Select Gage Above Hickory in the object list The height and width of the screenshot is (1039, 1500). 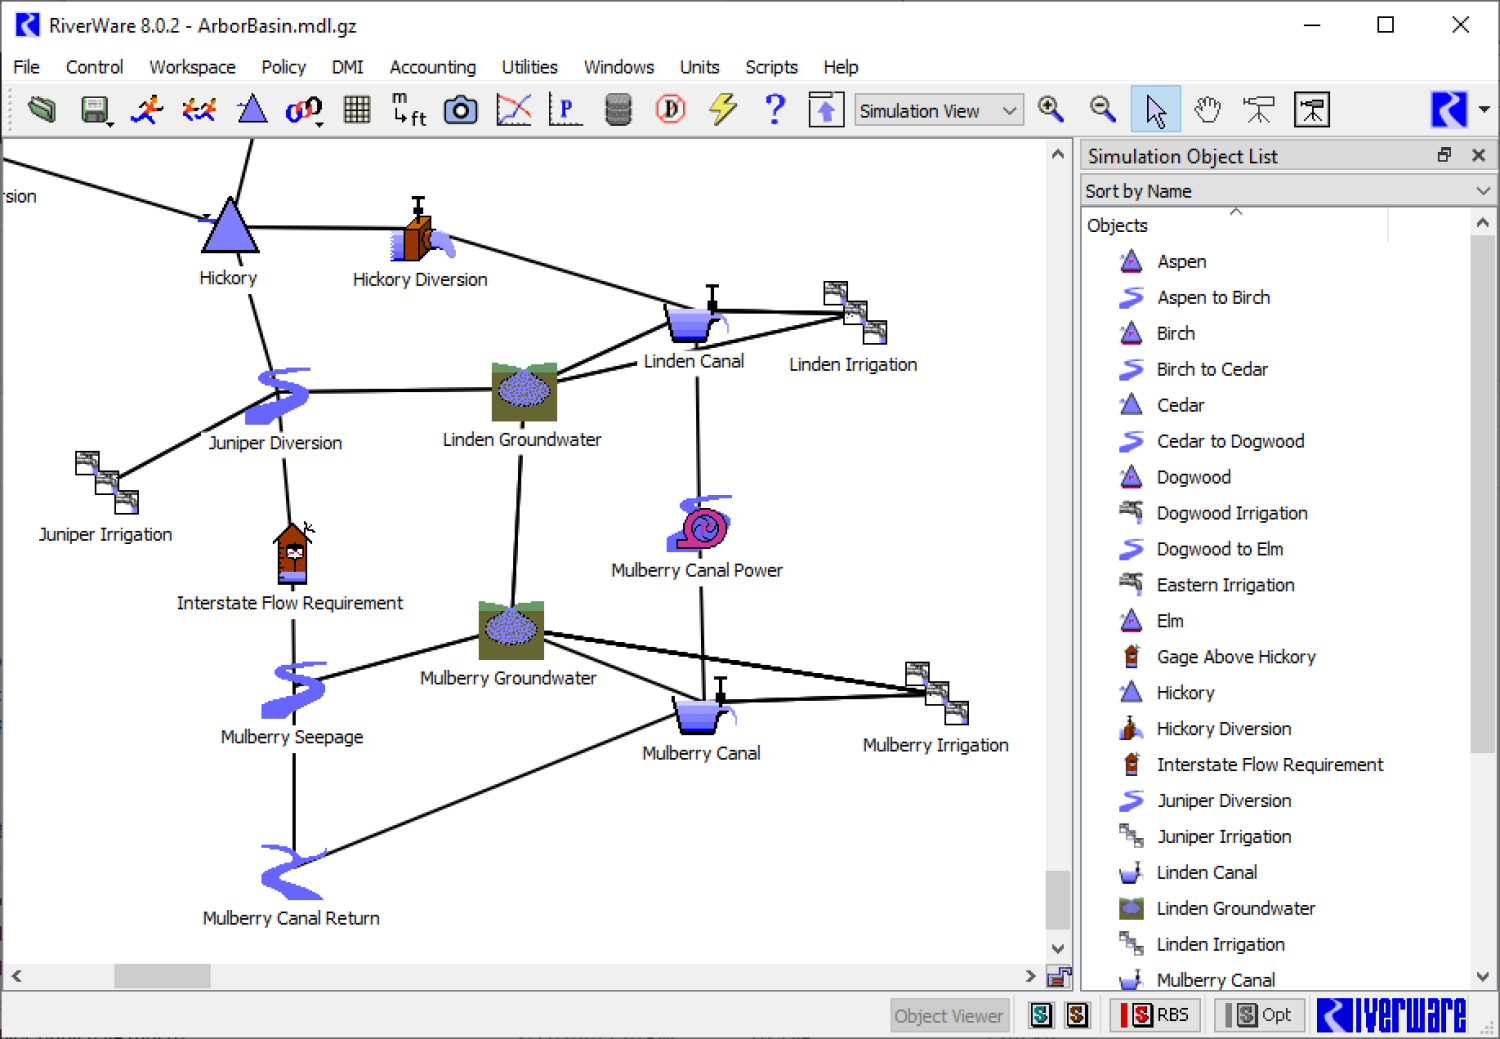[1235, 658]
